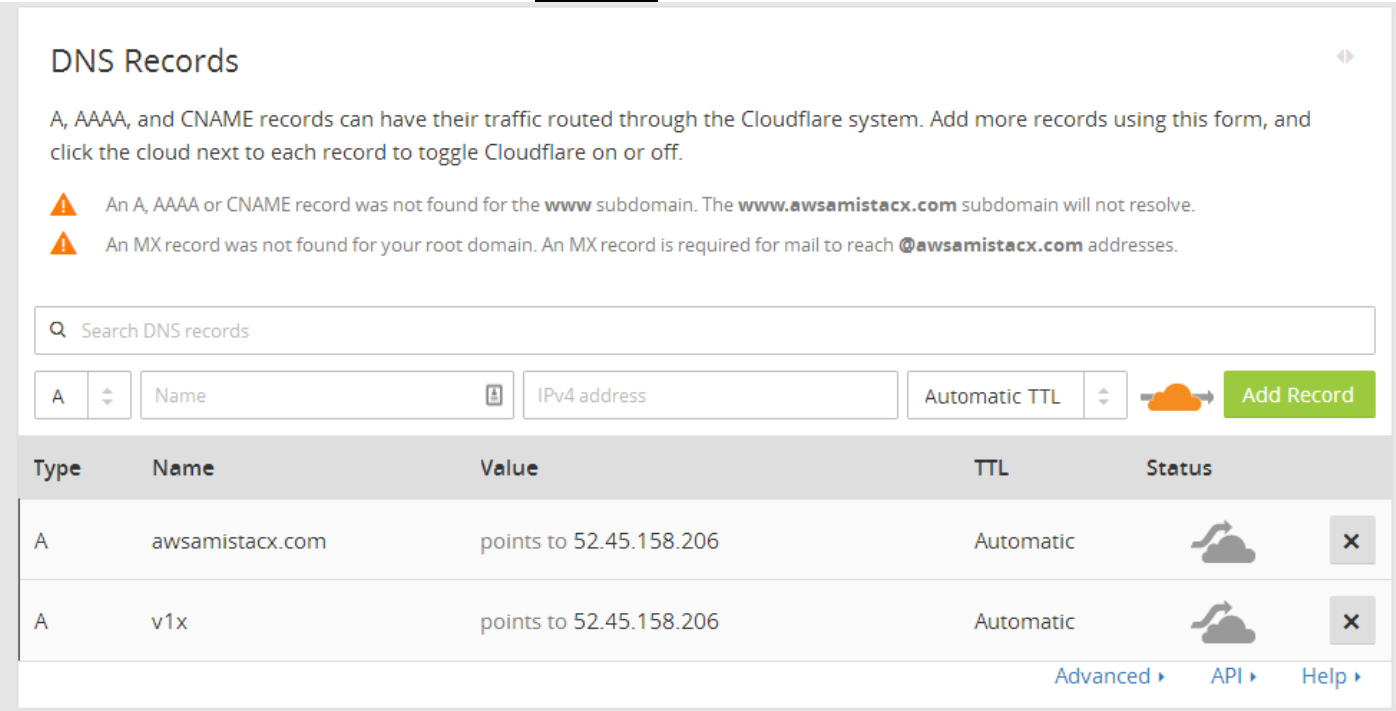The image size is (1396, 711).
Task: Focus the Search DNS records field
Action: click(x=705, y=330)
